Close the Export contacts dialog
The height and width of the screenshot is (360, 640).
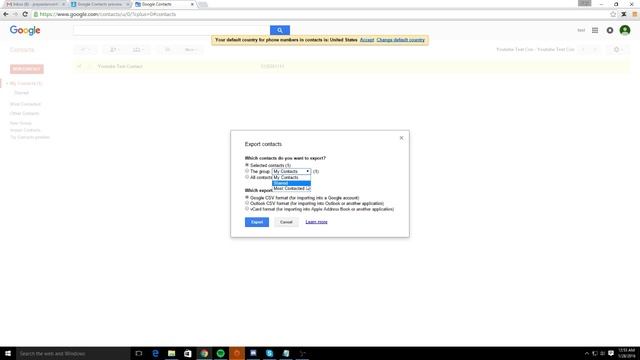(401, 138)
